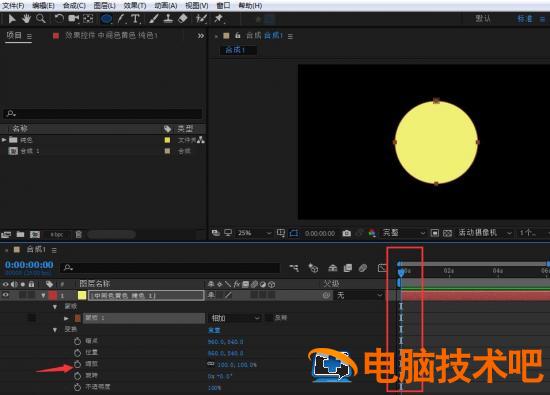Select the Puppet Pin tool

219,19
